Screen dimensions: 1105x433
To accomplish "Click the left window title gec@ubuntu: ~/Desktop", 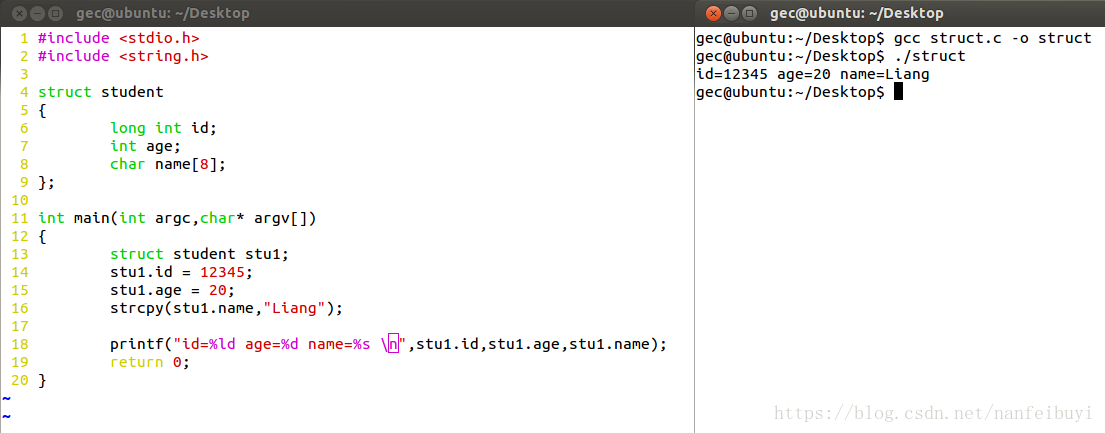I will pos(163,13).
